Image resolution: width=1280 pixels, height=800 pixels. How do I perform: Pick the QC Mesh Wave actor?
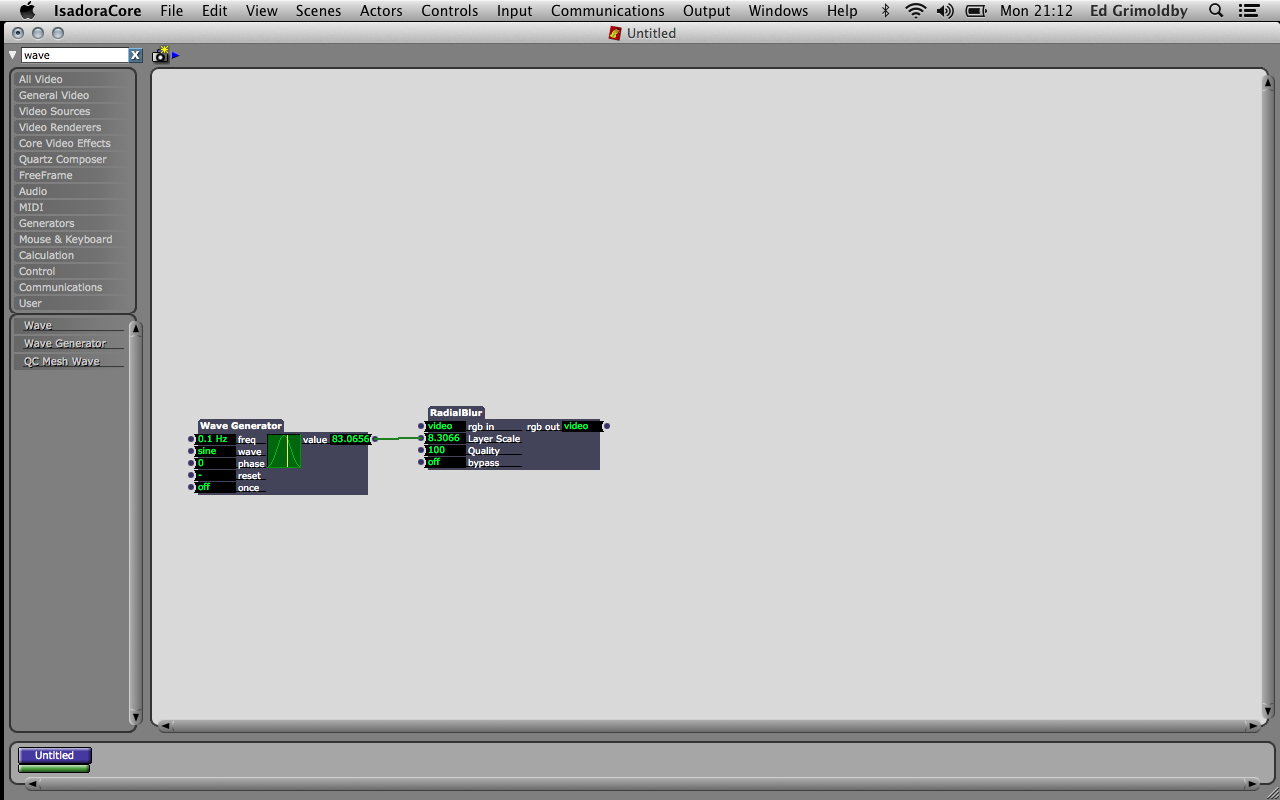pyautogui.click(x=70, y=361)
